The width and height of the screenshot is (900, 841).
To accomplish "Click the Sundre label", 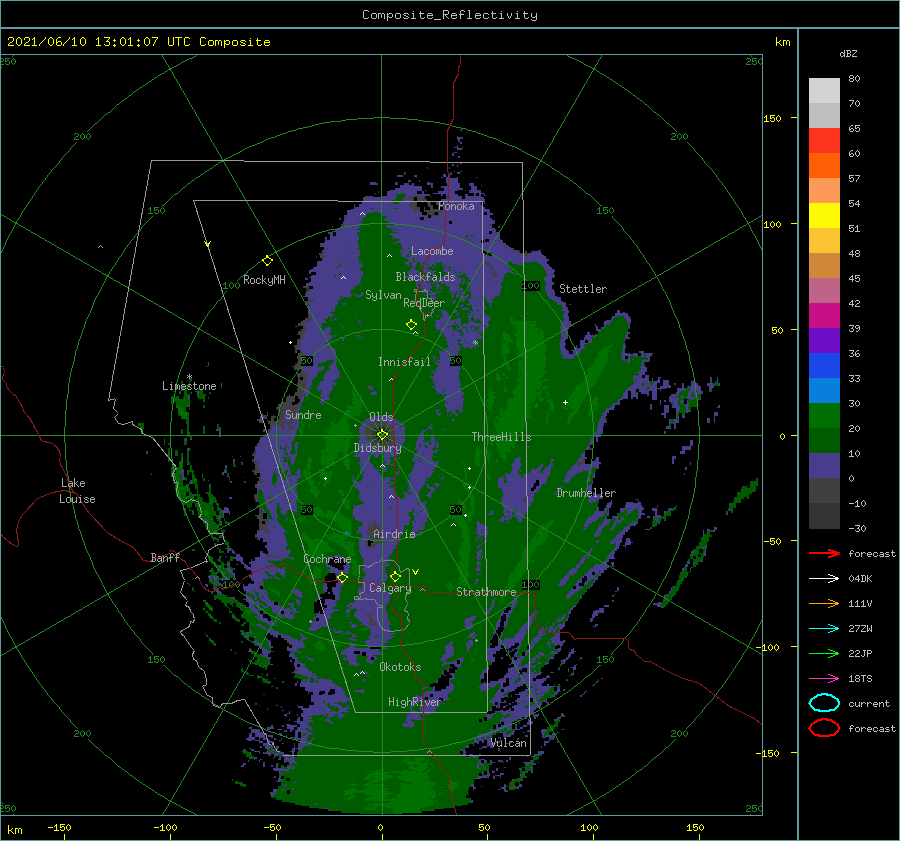I will [x=303, y=415].
